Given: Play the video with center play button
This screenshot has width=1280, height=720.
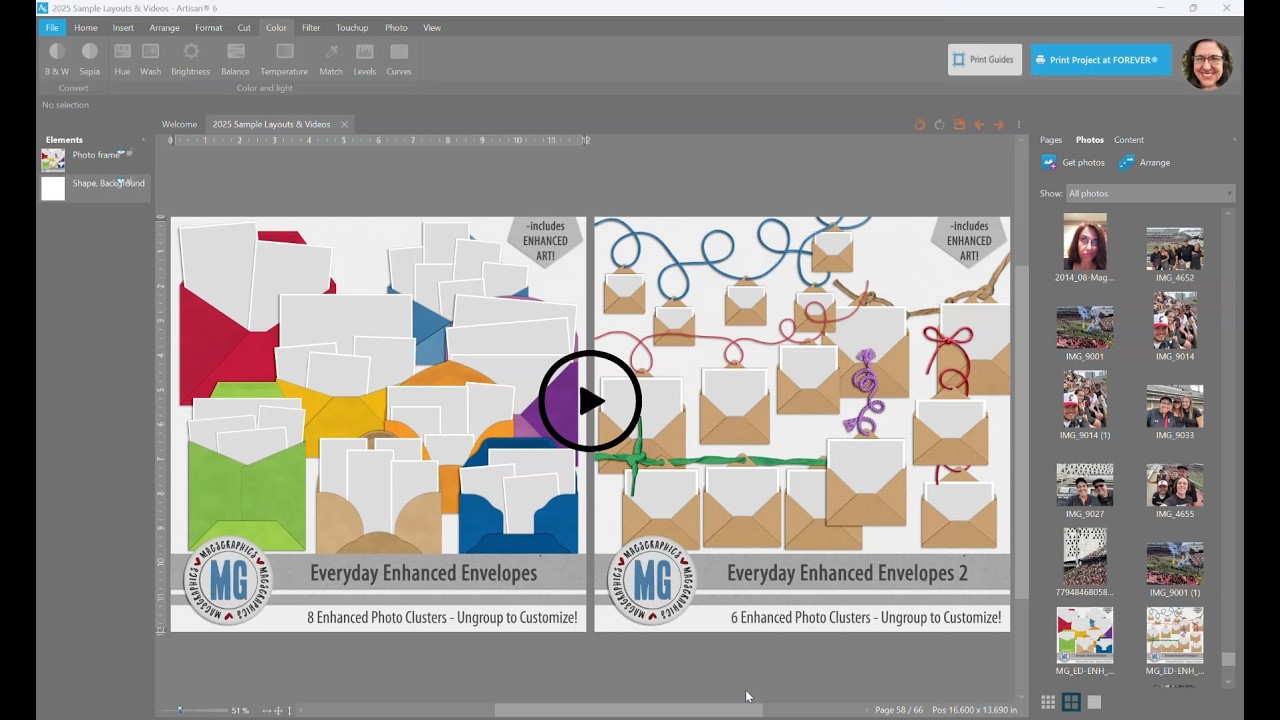Looking at the screenshot, I should (590, 401).
